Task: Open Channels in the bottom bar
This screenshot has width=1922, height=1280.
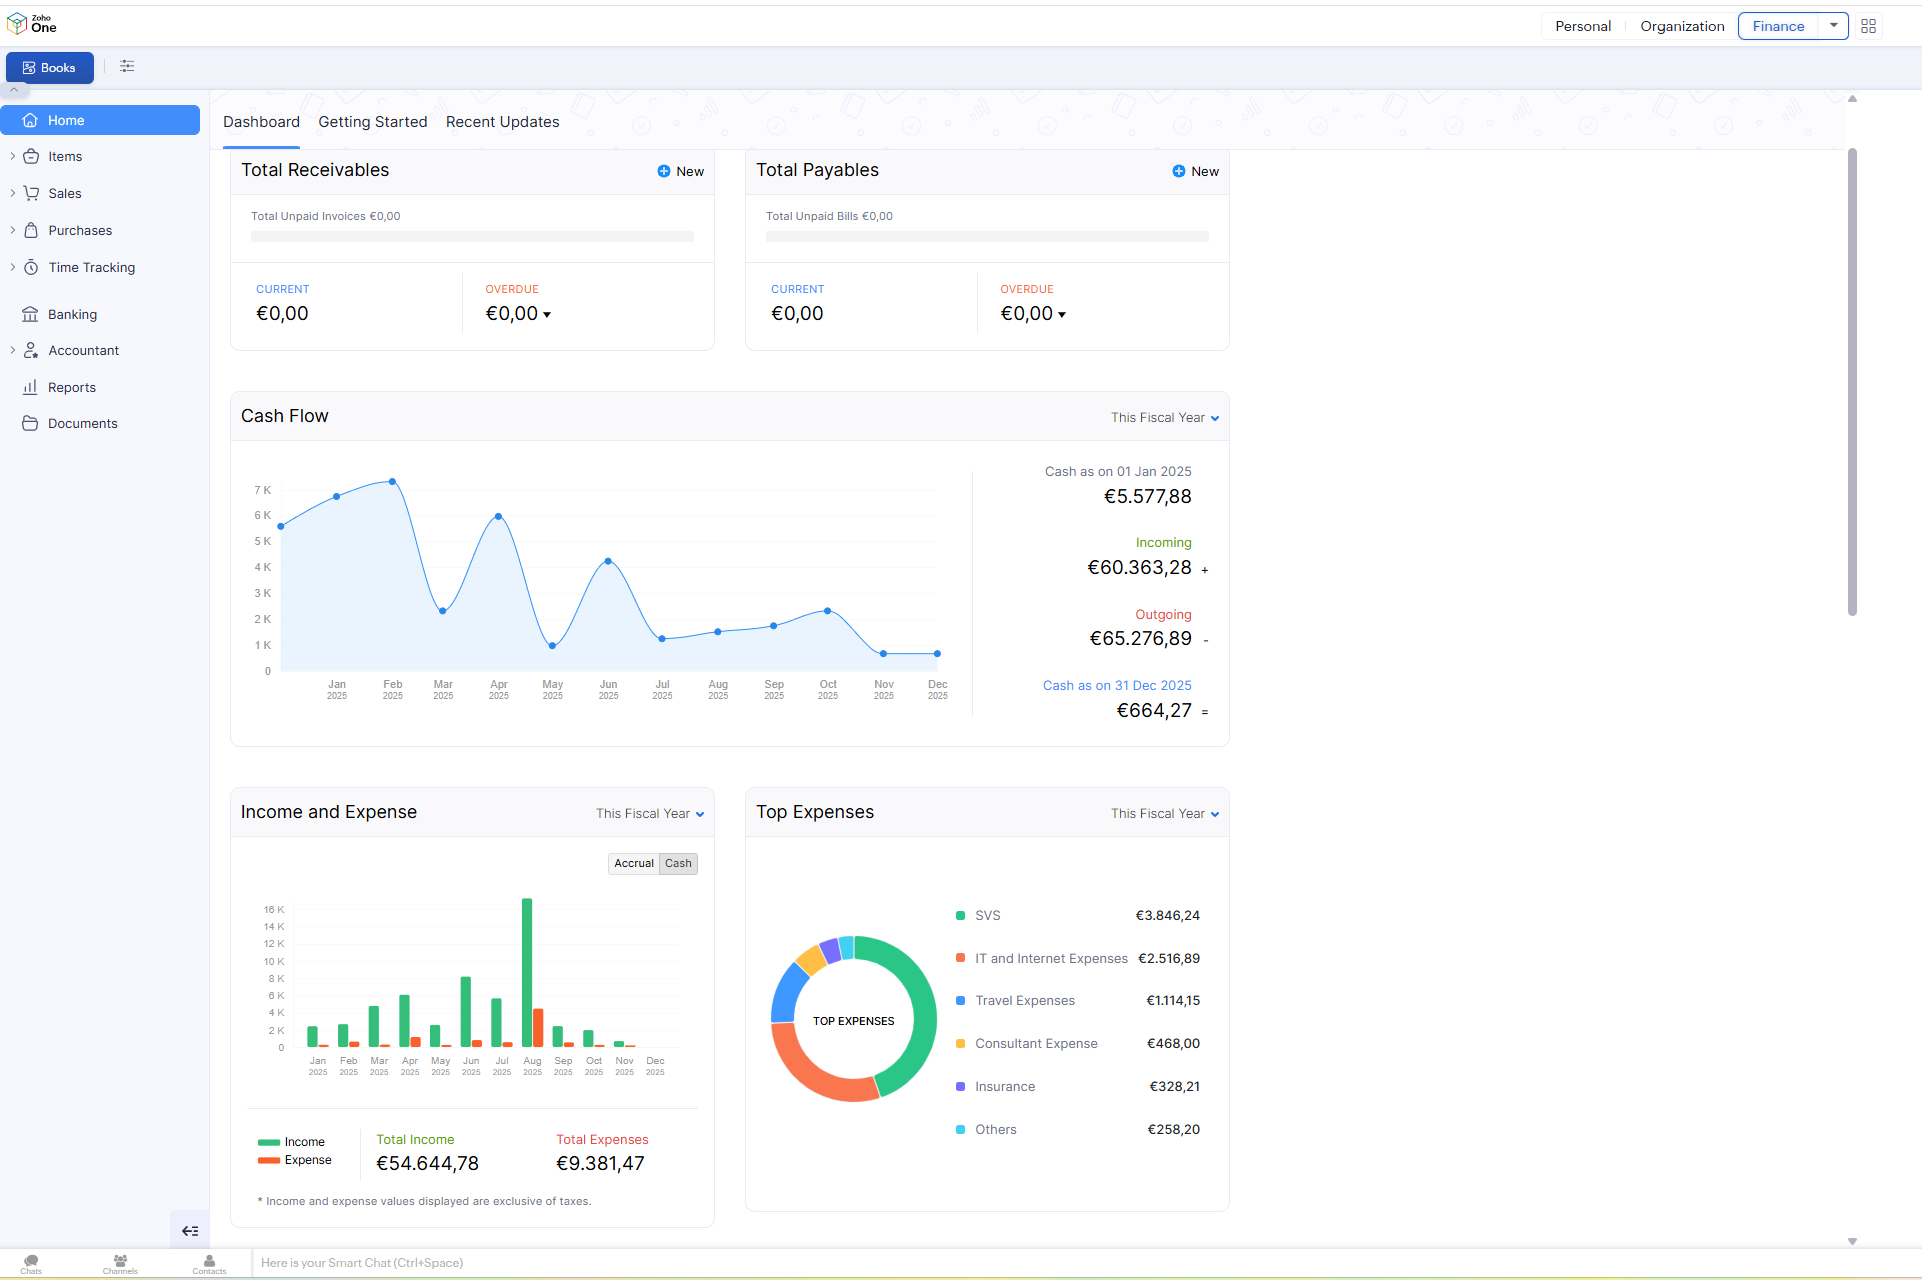Action: (120, 1264)
